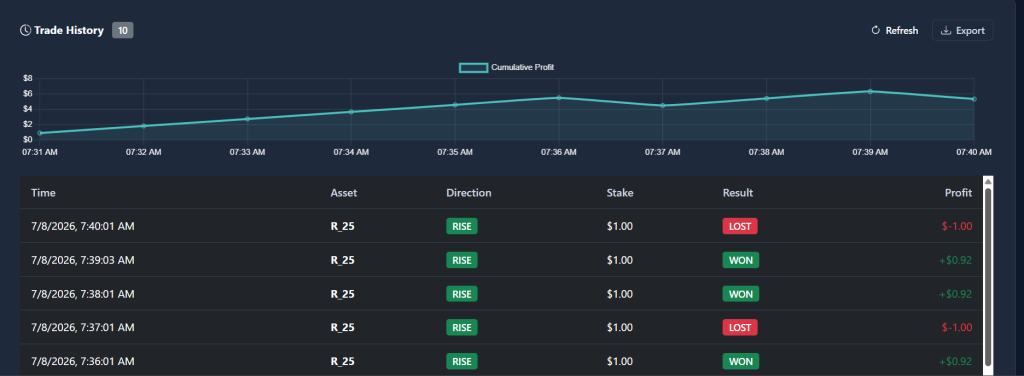The width and height of the screenshot is (1024, 376).
Task: Click the Asset column header
Action: point(344,193)
